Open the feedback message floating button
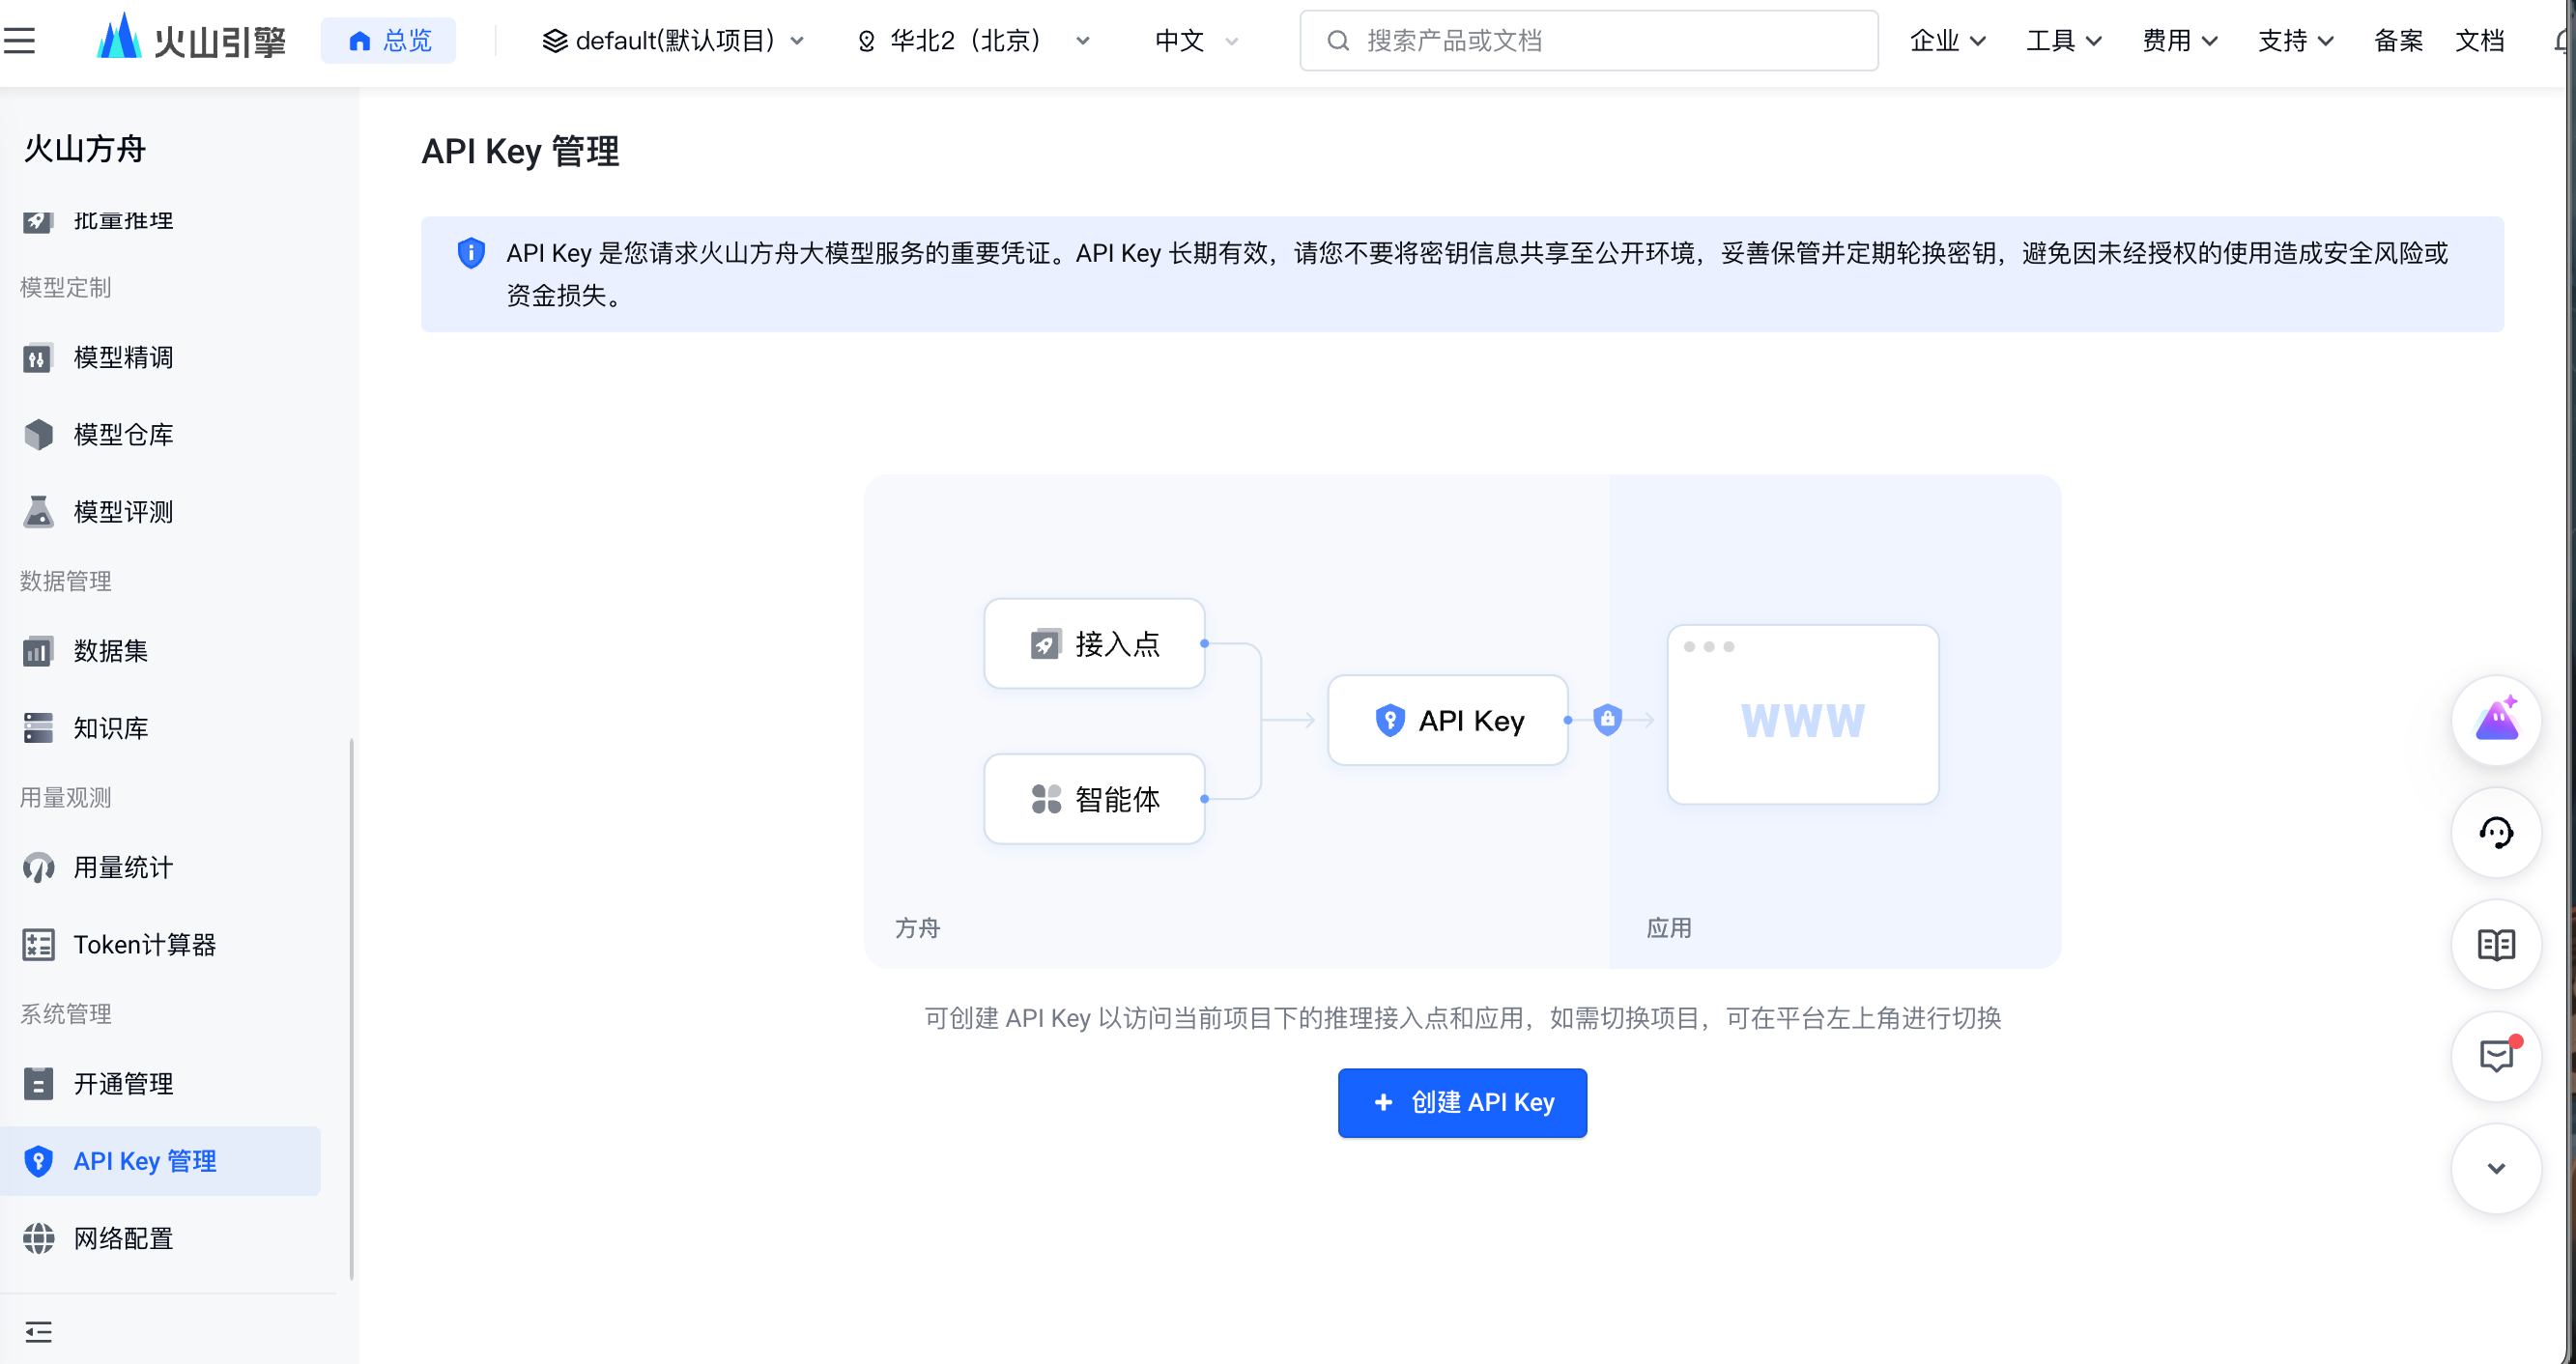 [2496, 1056]
